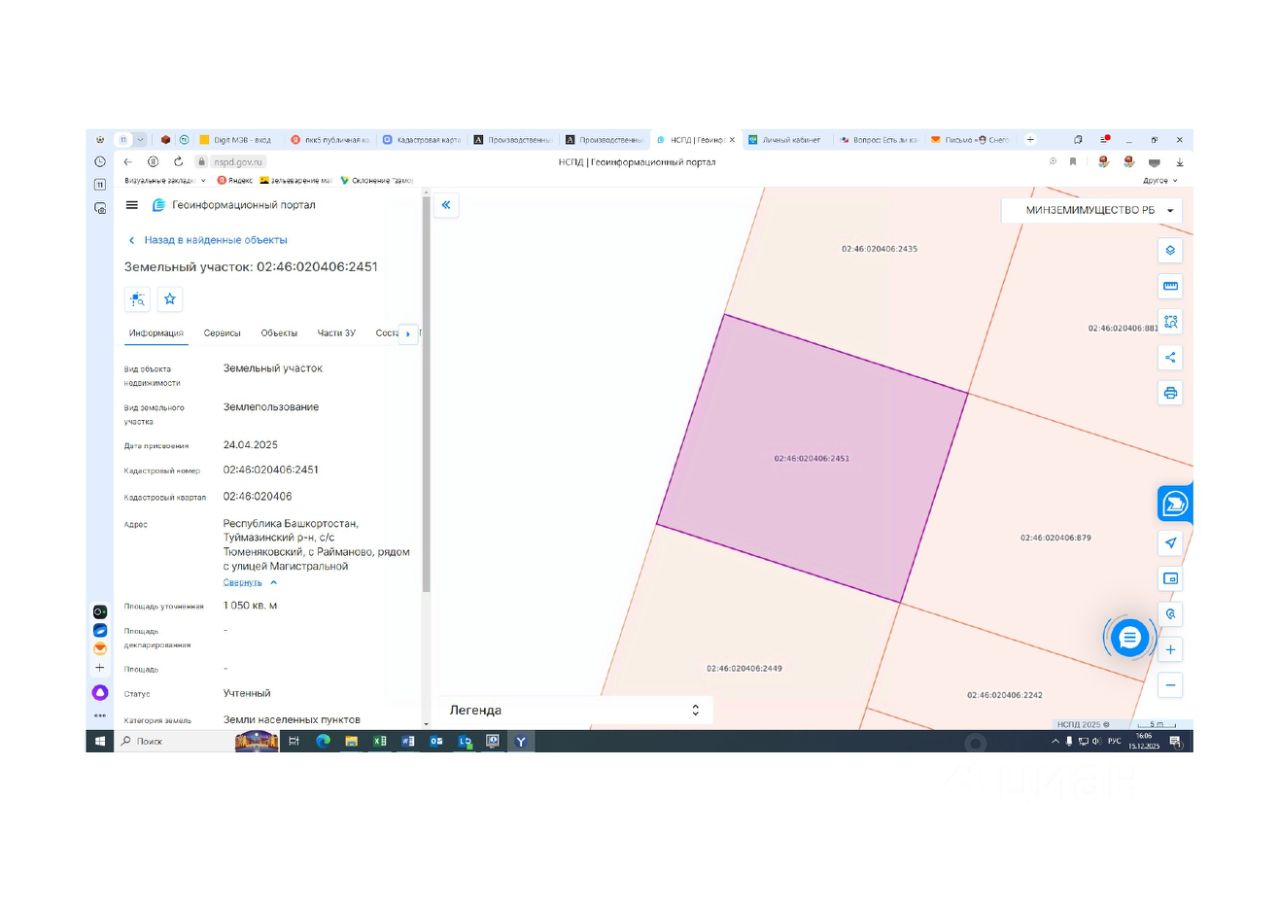Switch the РУС keyboard language indicator
Image resolution: width=1280 pixels, height=905 pixels.
point(1114,741)
